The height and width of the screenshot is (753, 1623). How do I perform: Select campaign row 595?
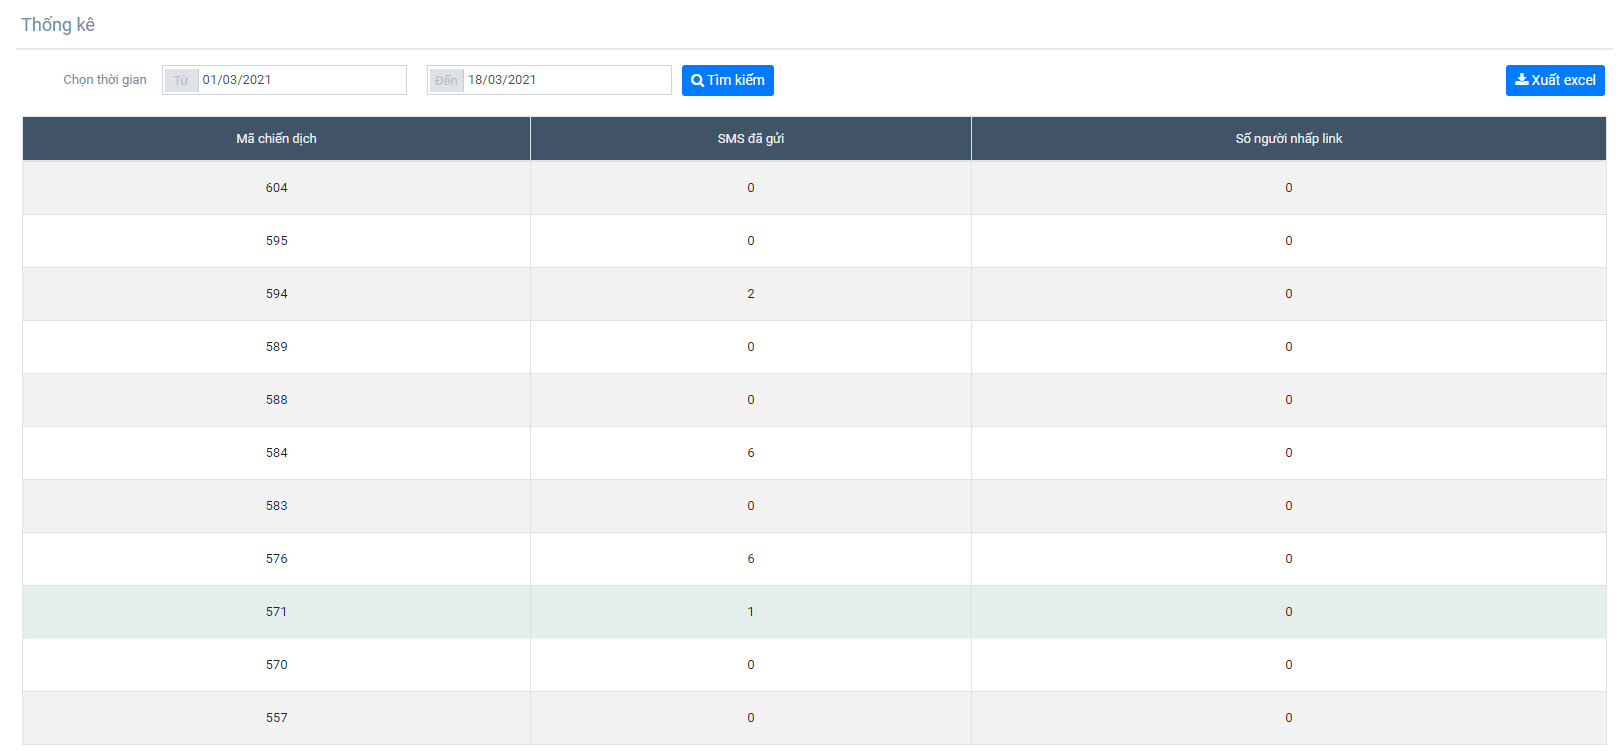point(276,241)
